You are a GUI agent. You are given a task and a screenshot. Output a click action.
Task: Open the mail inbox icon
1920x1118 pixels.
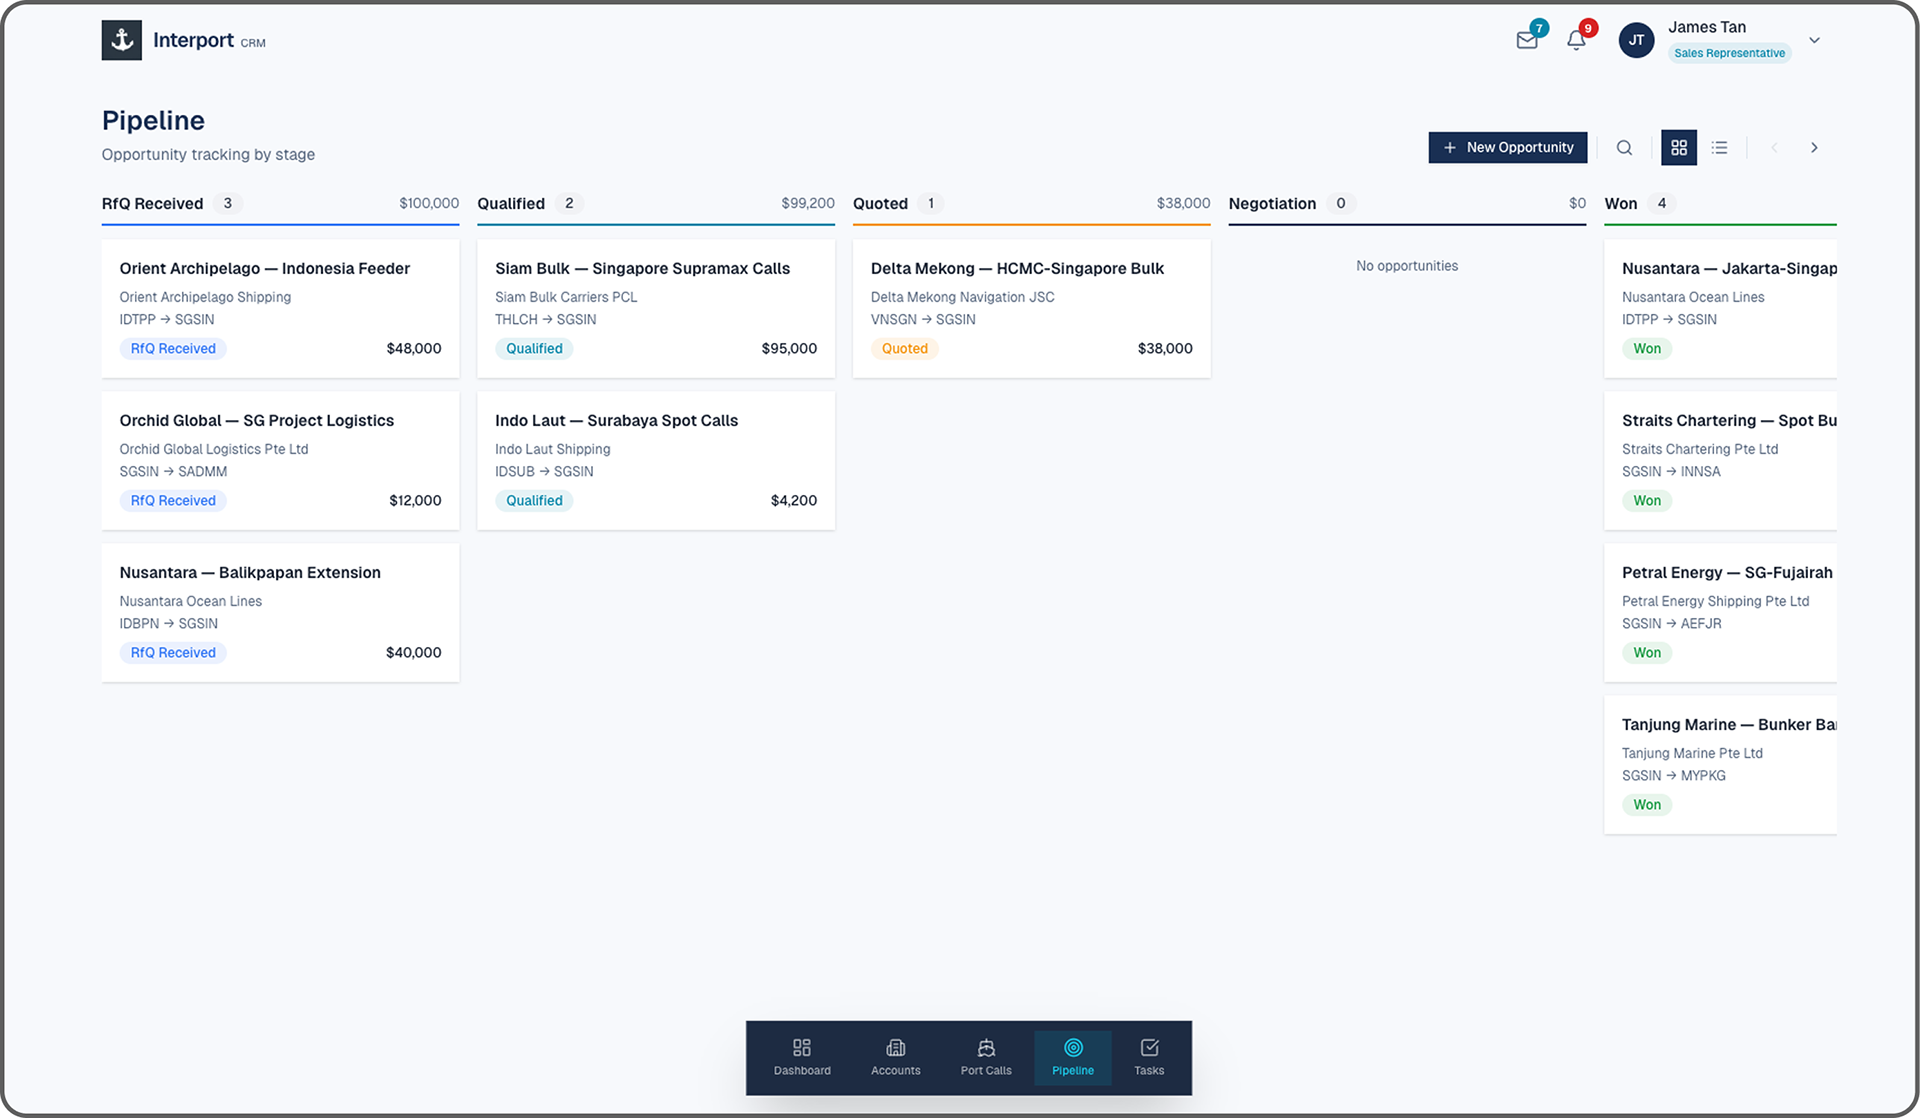(1526, 41)
